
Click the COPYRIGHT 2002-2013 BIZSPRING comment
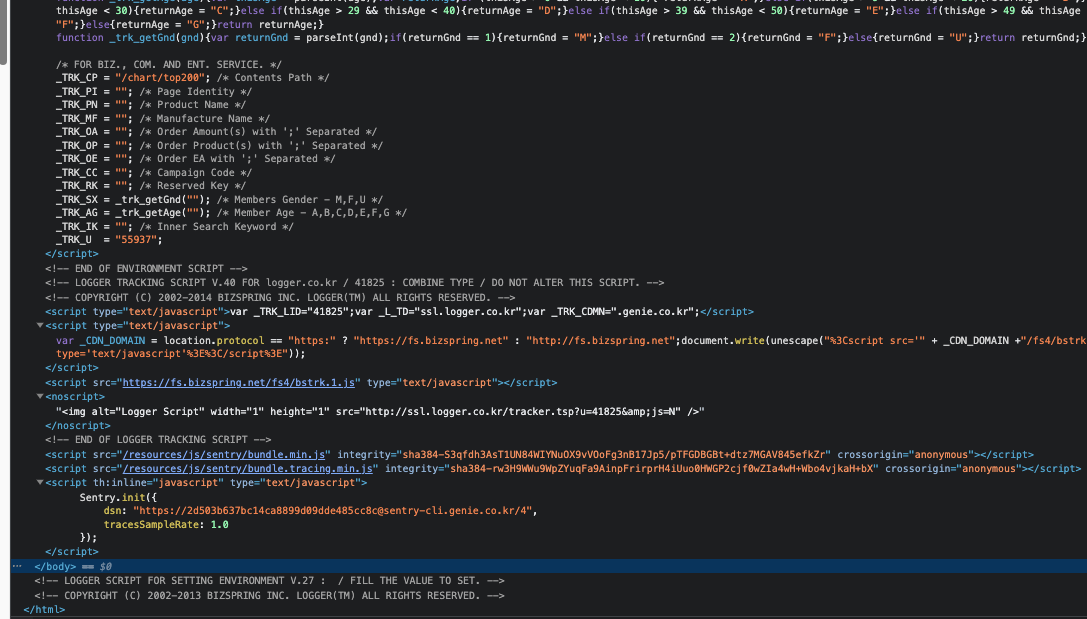coord(269,595)
